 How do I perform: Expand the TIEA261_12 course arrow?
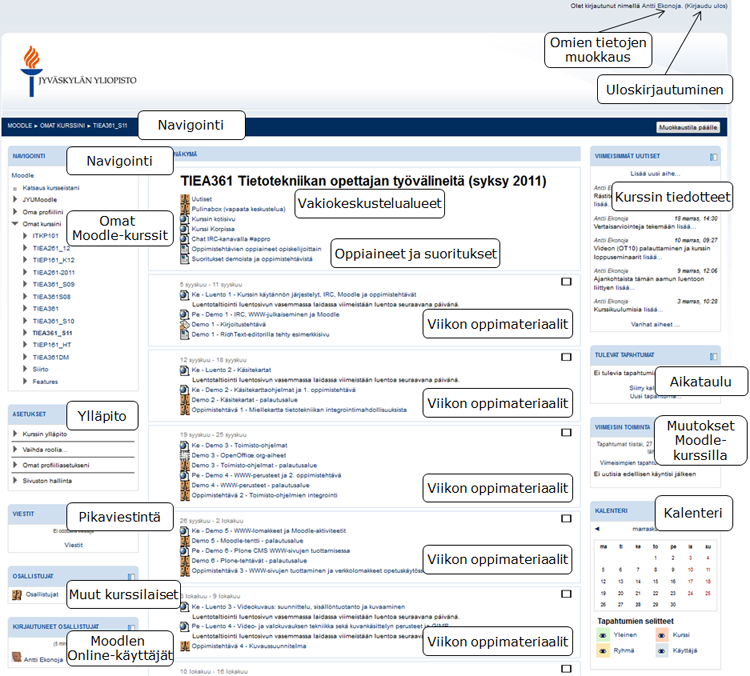pyautogui.click(x=25, y=248)
